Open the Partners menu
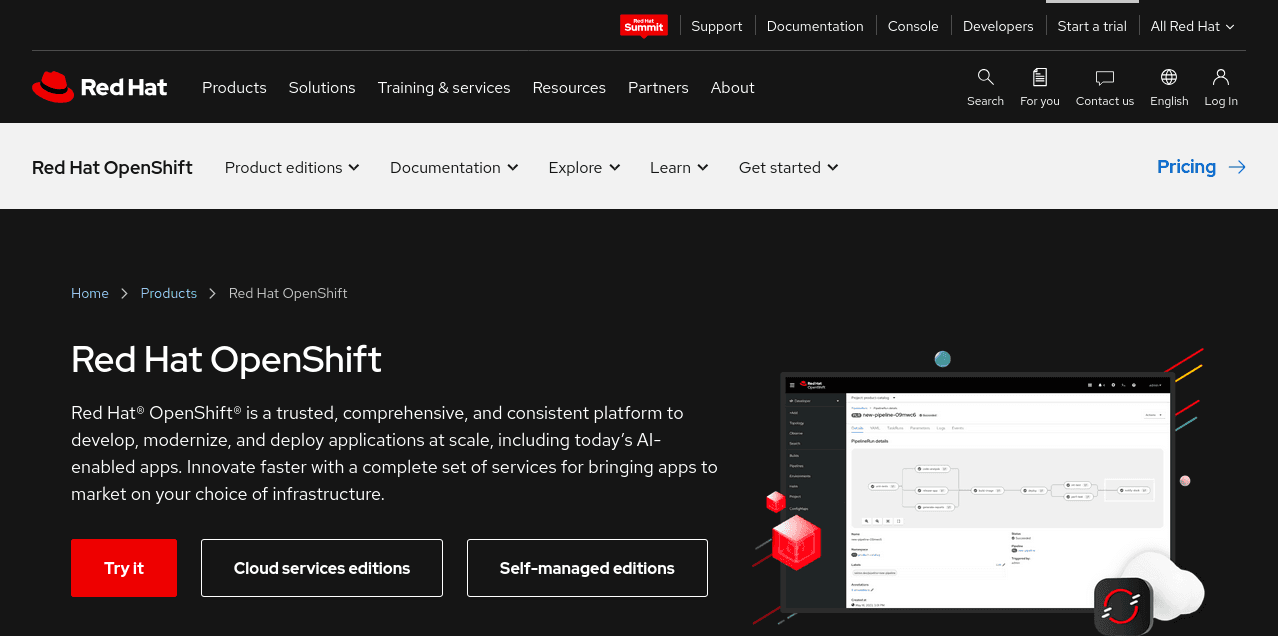Viewport: 1278px width, 636px height. pyautogui.click(x=658, y=87)
